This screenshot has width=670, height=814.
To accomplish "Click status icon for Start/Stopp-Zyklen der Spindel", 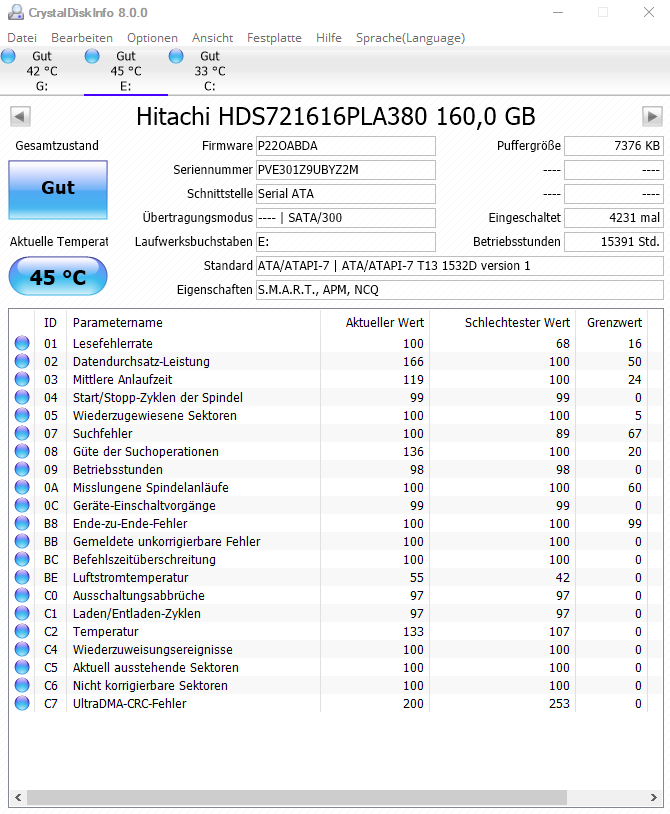I will [22, 397].
